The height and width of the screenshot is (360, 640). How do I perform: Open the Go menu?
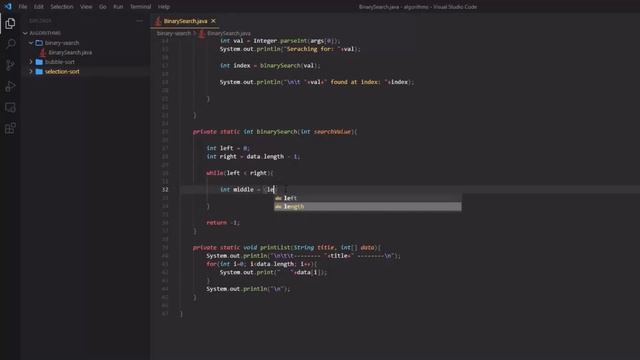[103, 7]
